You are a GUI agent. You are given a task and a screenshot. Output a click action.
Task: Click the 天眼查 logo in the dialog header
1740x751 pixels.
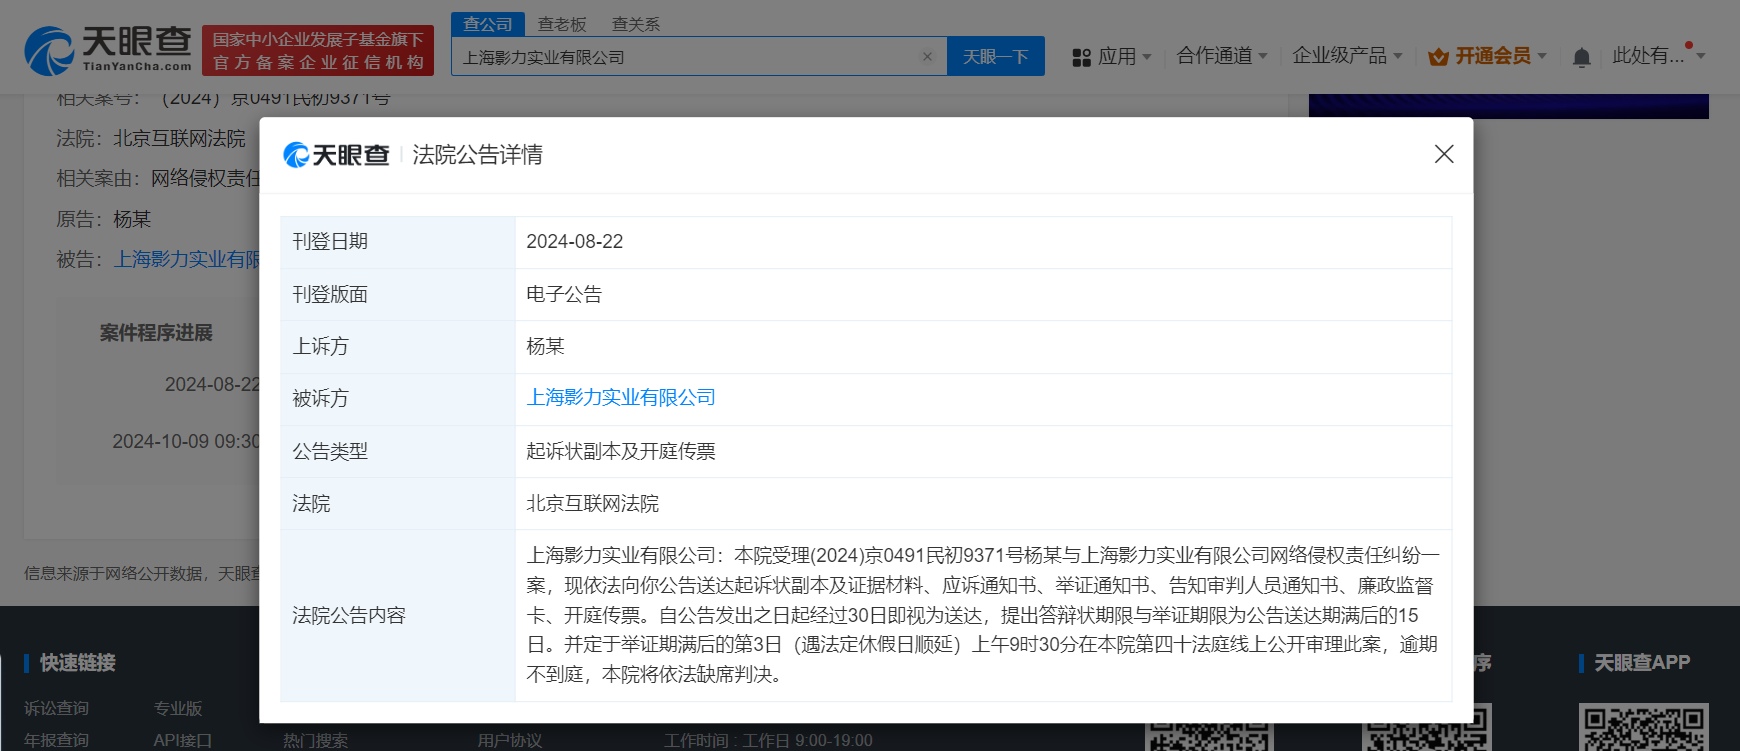336,155
